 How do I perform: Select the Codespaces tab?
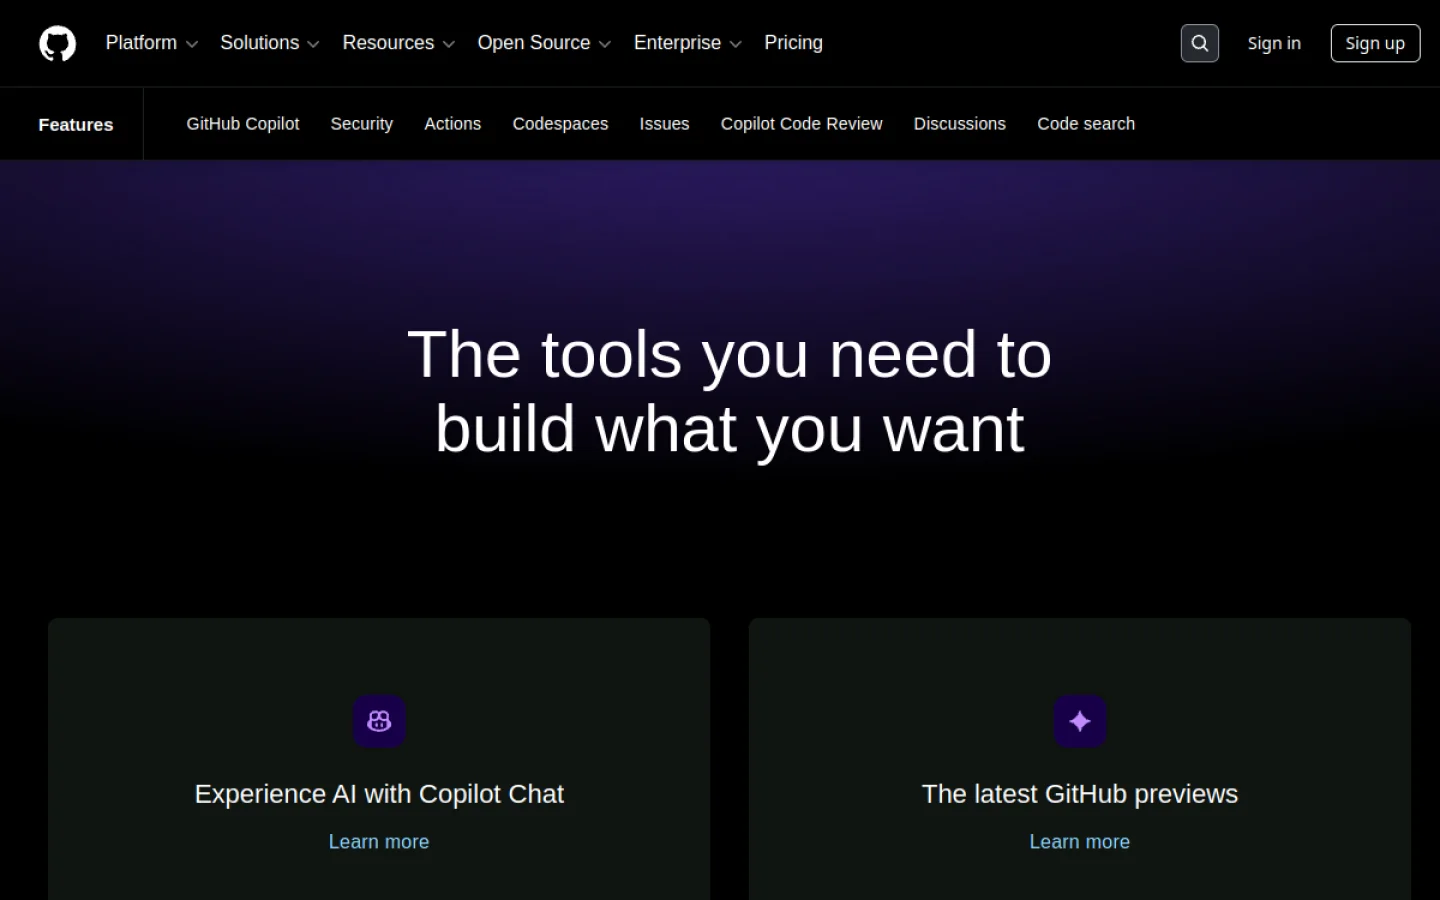coord(560,124)
